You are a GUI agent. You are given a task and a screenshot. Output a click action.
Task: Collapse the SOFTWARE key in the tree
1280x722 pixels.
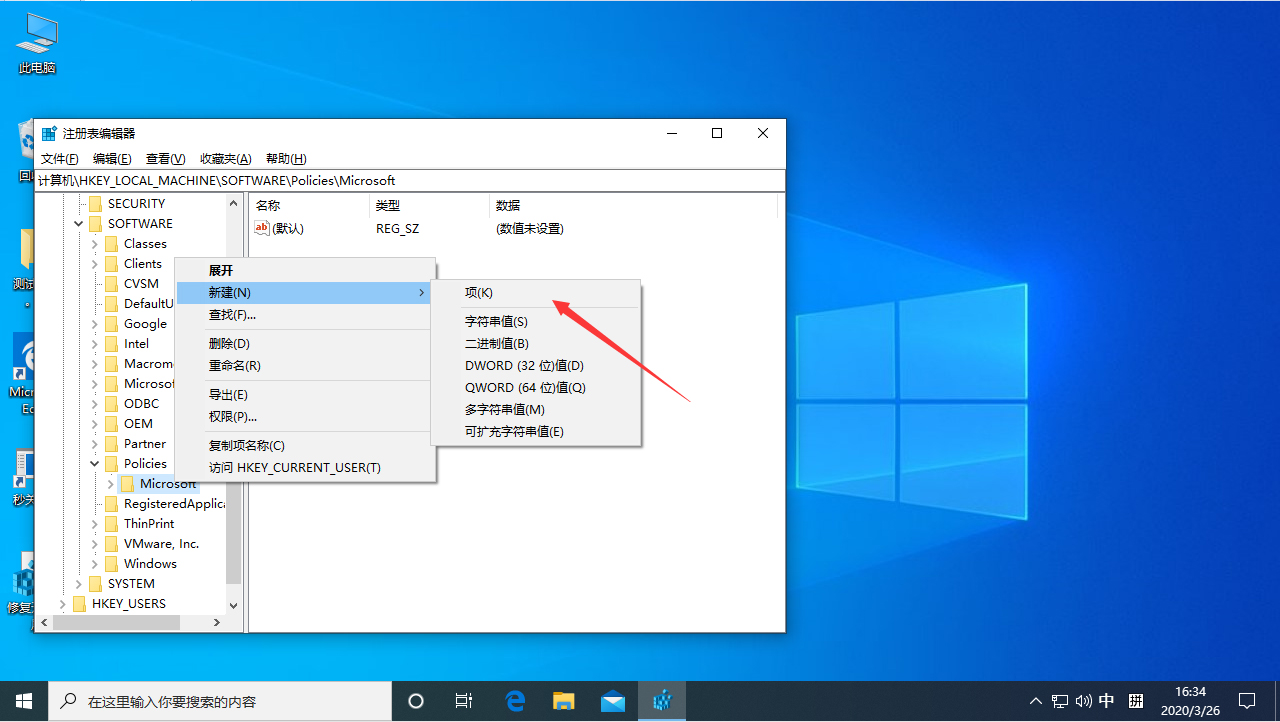[x=78, y=223]
